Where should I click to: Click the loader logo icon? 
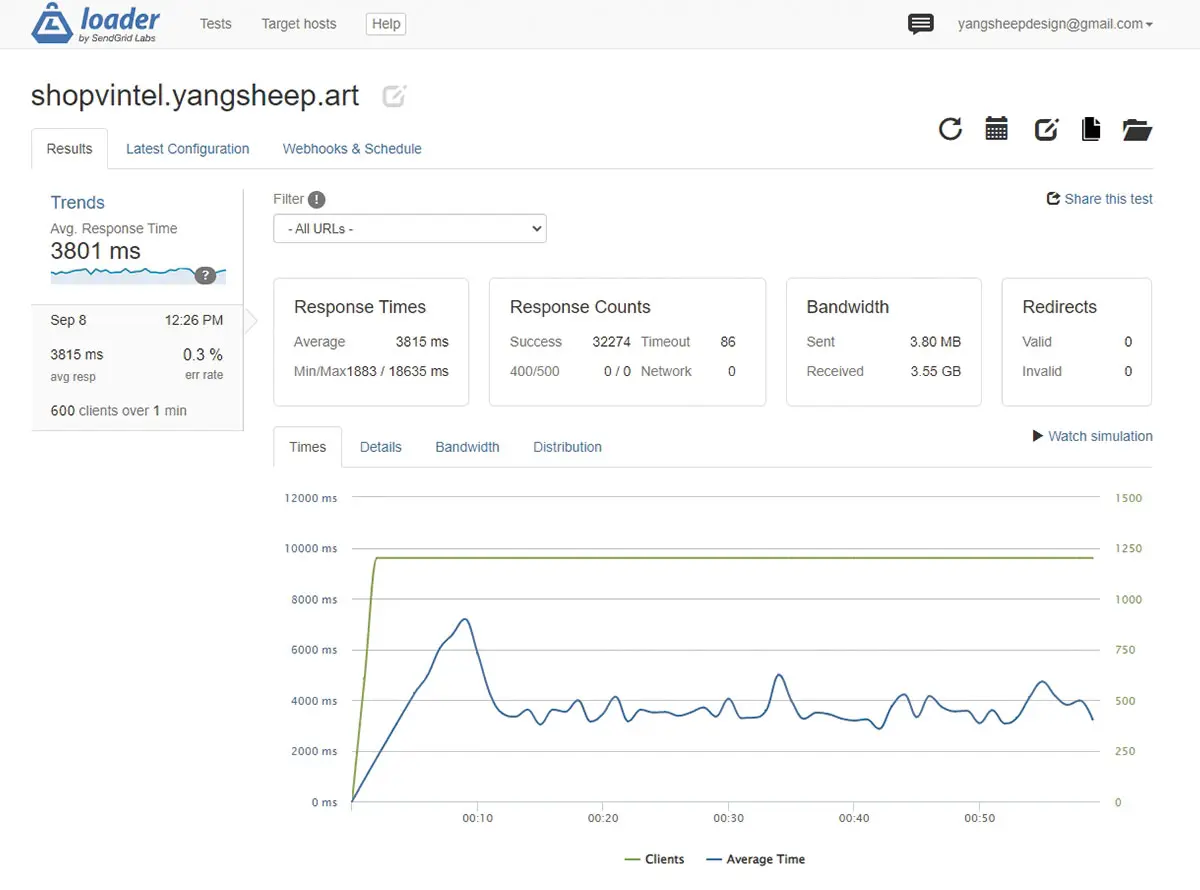pos(51,25)
